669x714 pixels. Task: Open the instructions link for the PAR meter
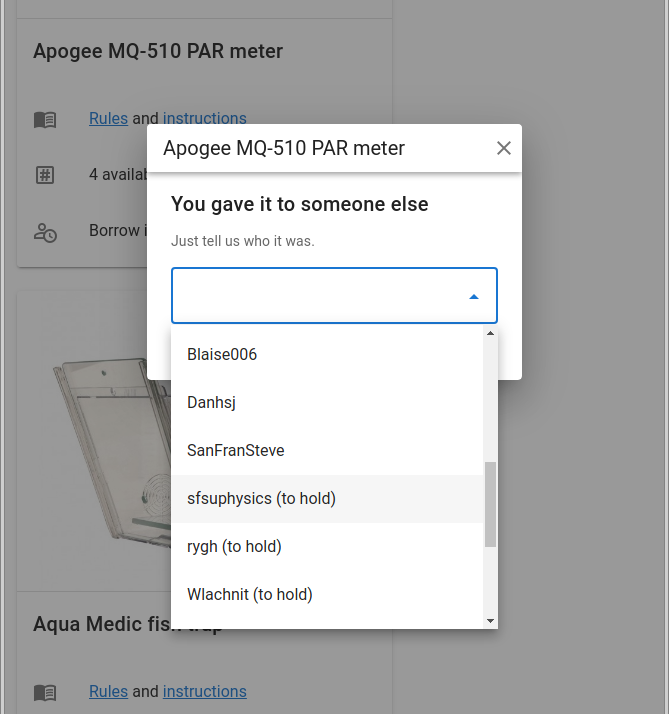(204, 118)
